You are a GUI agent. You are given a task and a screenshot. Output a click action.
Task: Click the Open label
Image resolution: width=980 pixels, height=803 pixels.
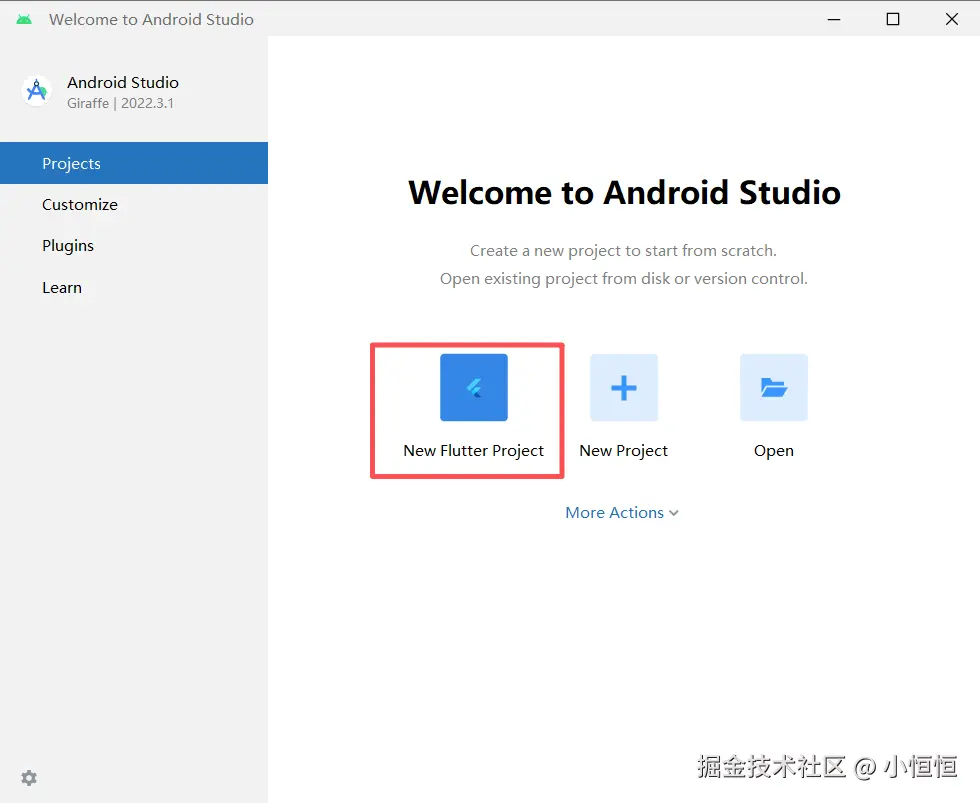pyautogui.click(x=774, y=451)
